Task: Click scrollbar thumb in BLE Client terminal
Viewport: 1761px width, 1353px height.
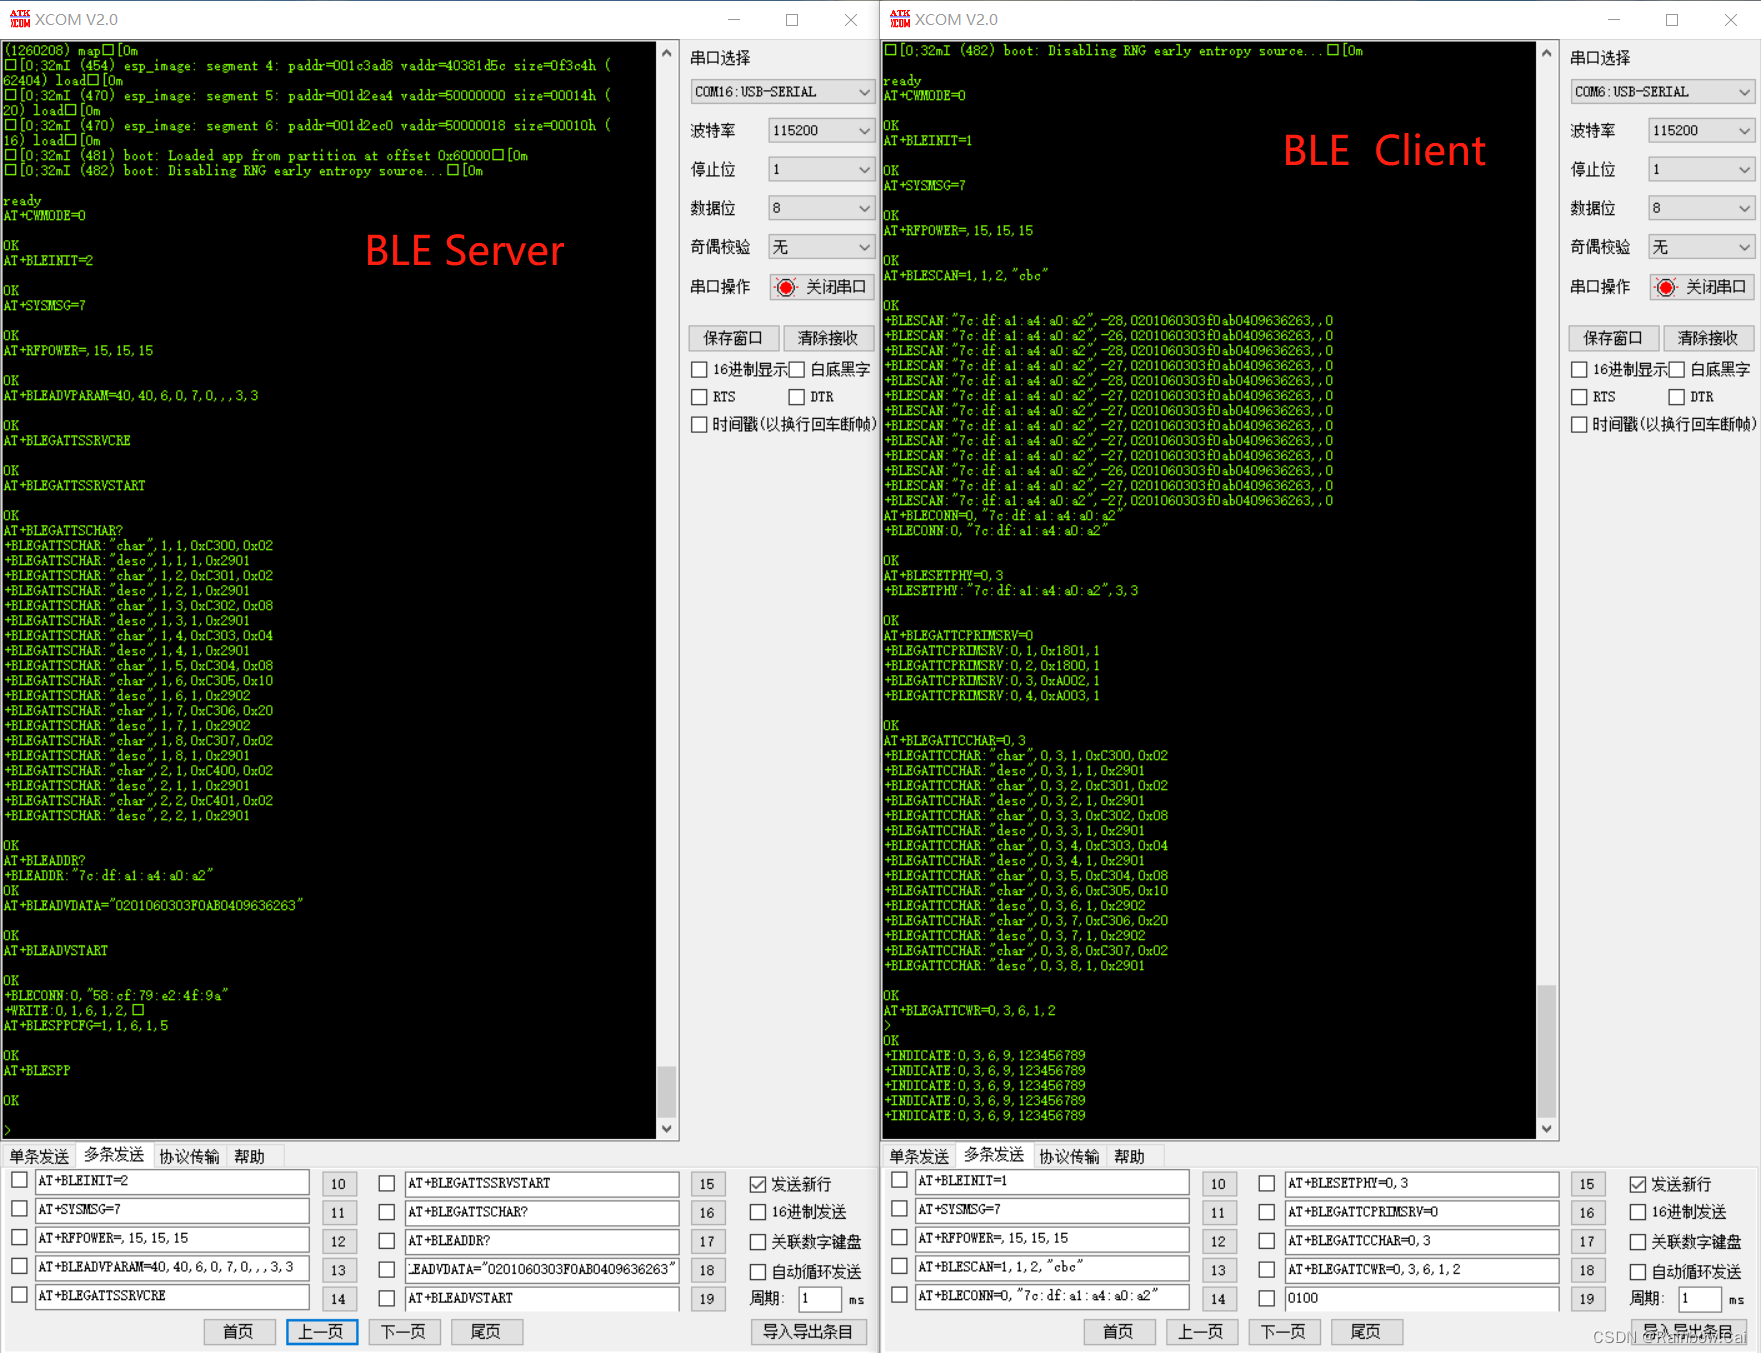Action: point(1547,1051)
